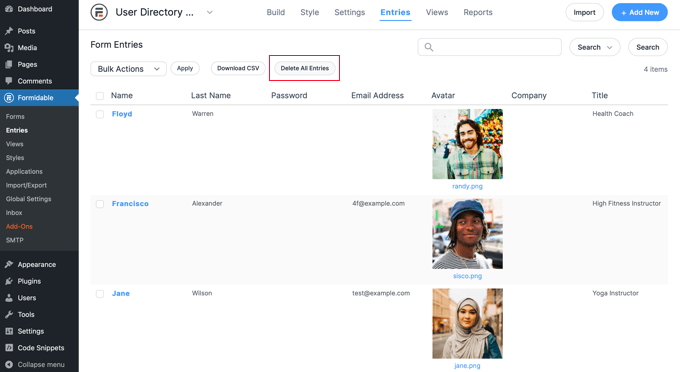
Task: Click the rightmost Search button
Action: click(648, 47)
